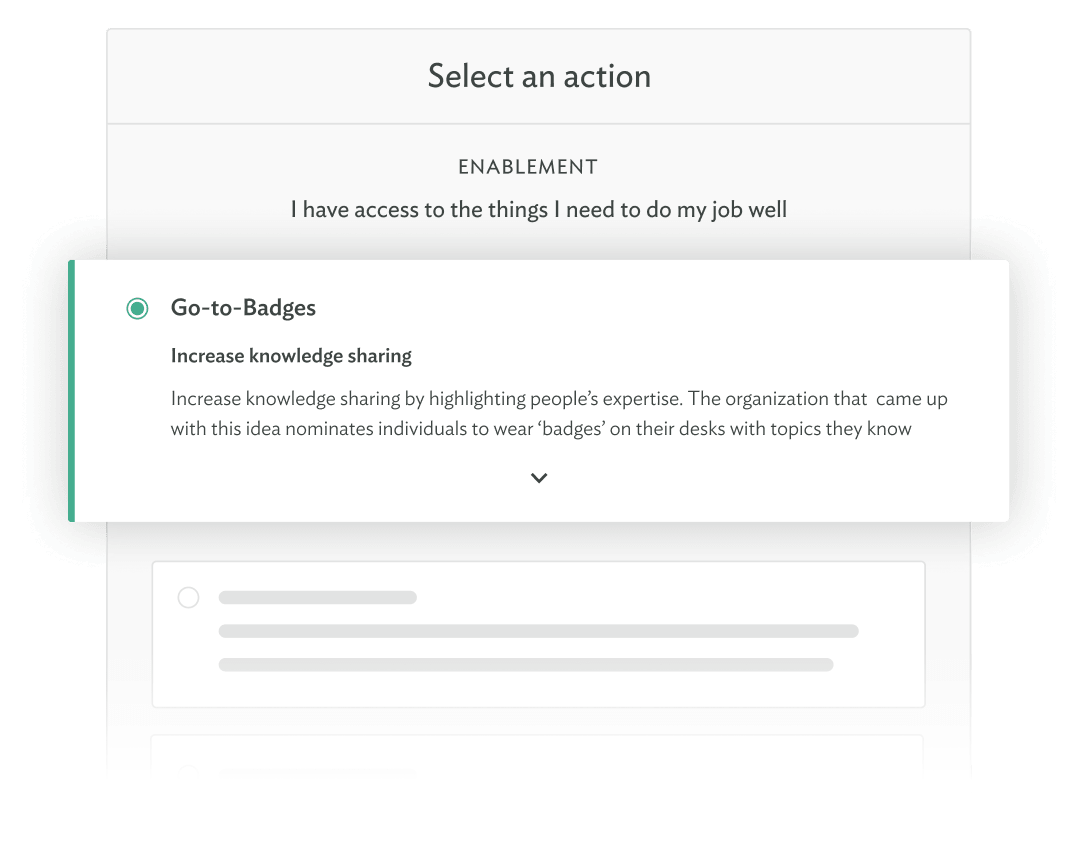Screen dimensions: 1080x860
Task: Click the "Select an action" header title
Action: pyautogui.click(x=539, y=76)
